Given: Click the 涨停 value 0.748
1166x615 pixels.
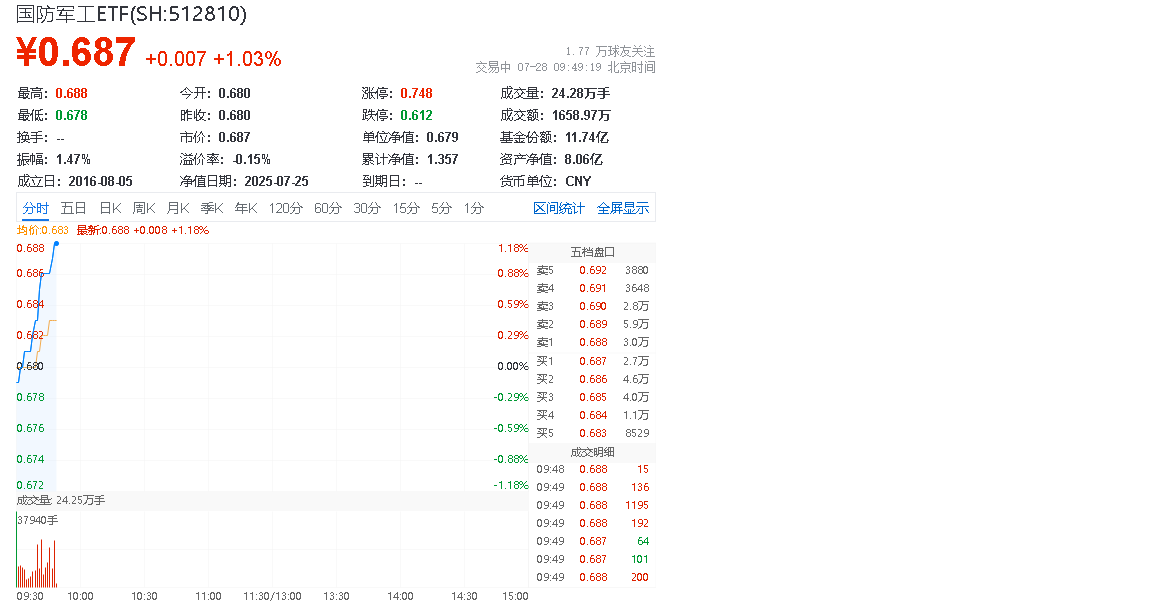Looking at the screenshot, I should [x=416, y=93].
